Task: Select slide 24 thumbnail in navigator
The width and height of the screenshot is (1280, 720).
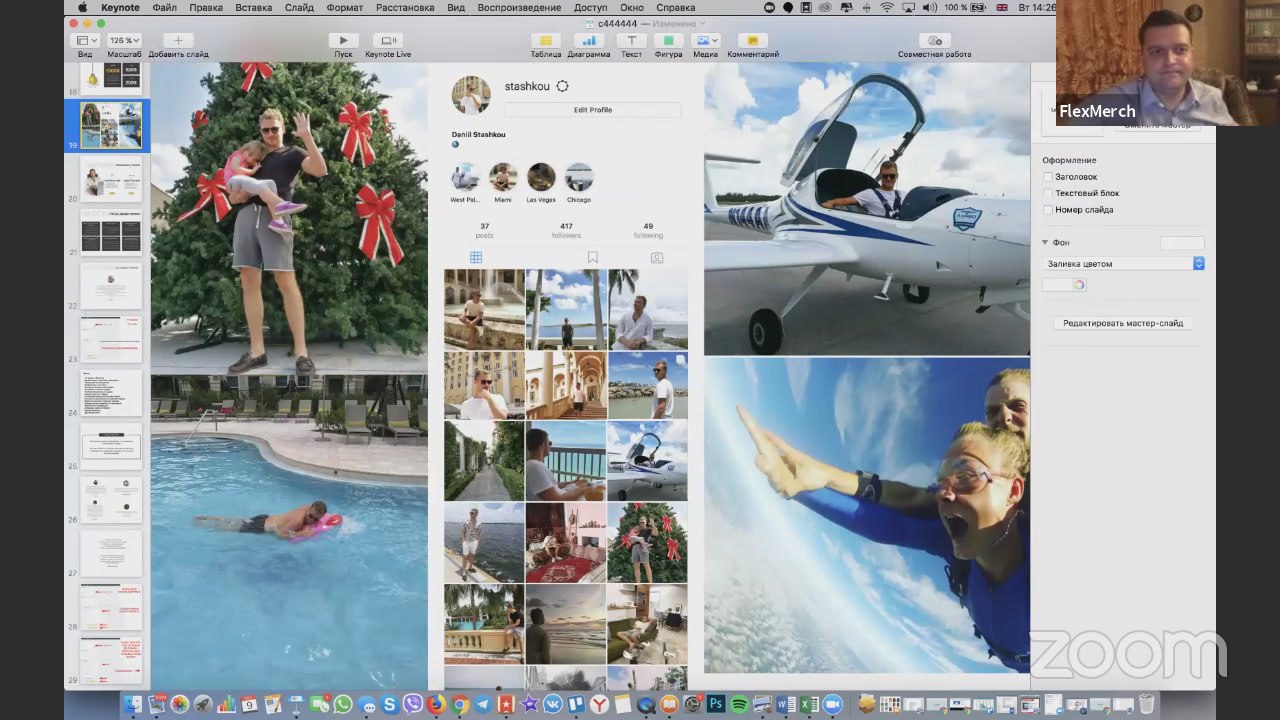Action: click(x=111, y=393)
